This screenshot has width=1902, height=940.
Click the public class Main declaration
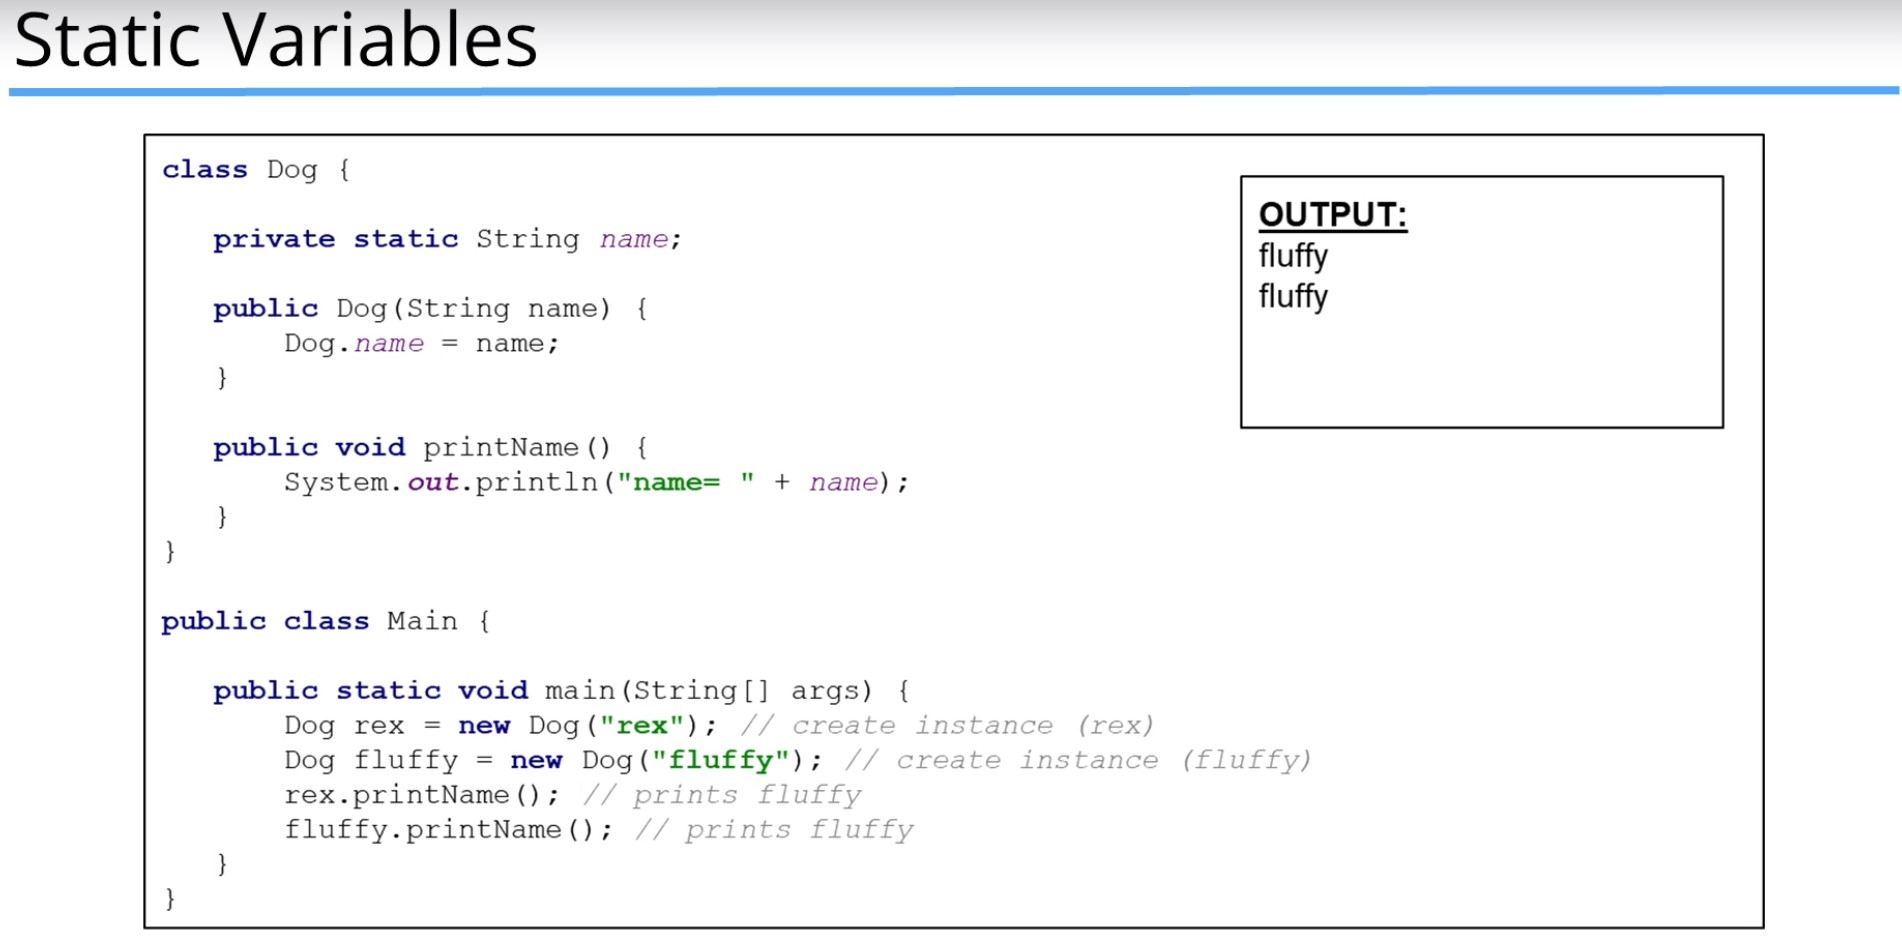click(x=322, y=620)
